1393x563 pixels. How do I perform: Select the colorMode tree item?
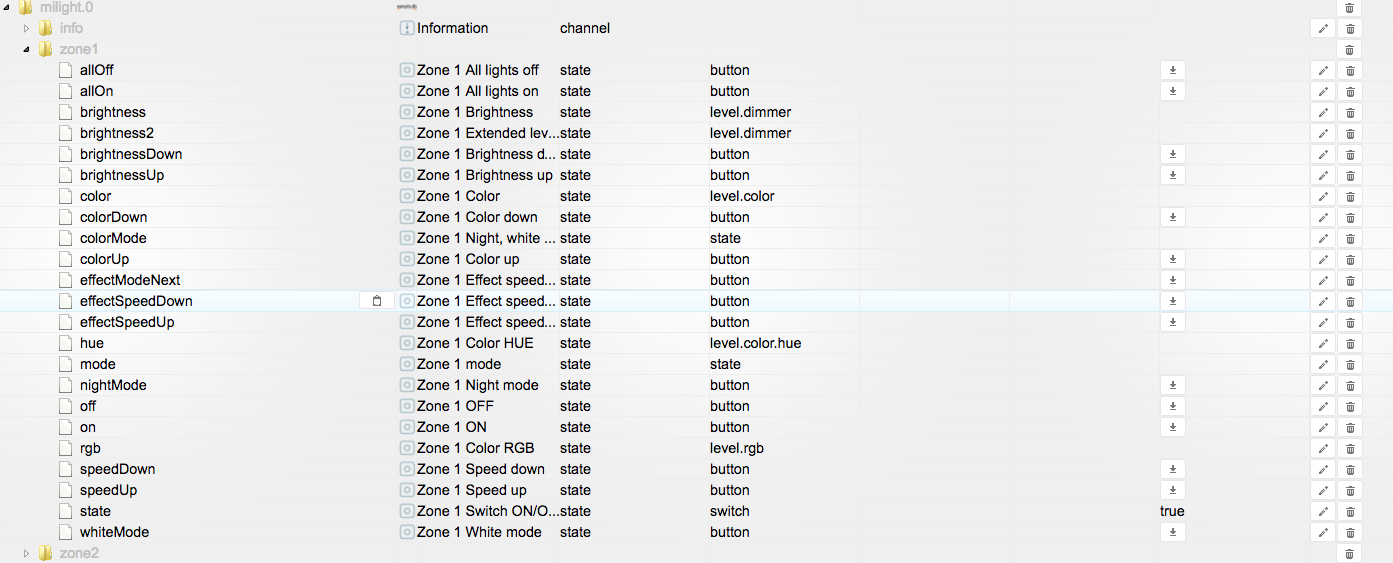pos(113,238)
